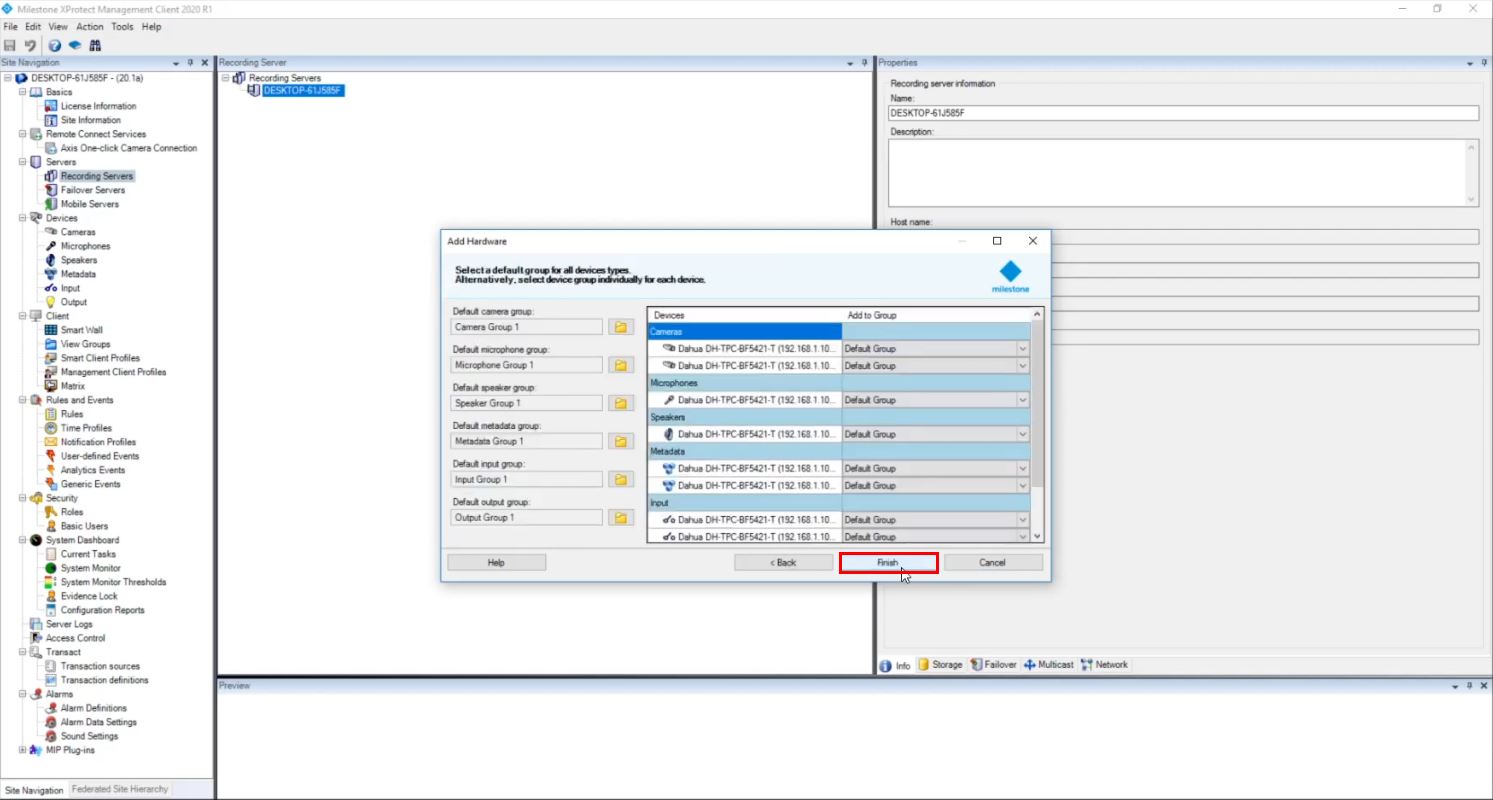This screenshot has height=800, width=1493.
Task: Click Finish to add the hardware
Action: point(888,562)
